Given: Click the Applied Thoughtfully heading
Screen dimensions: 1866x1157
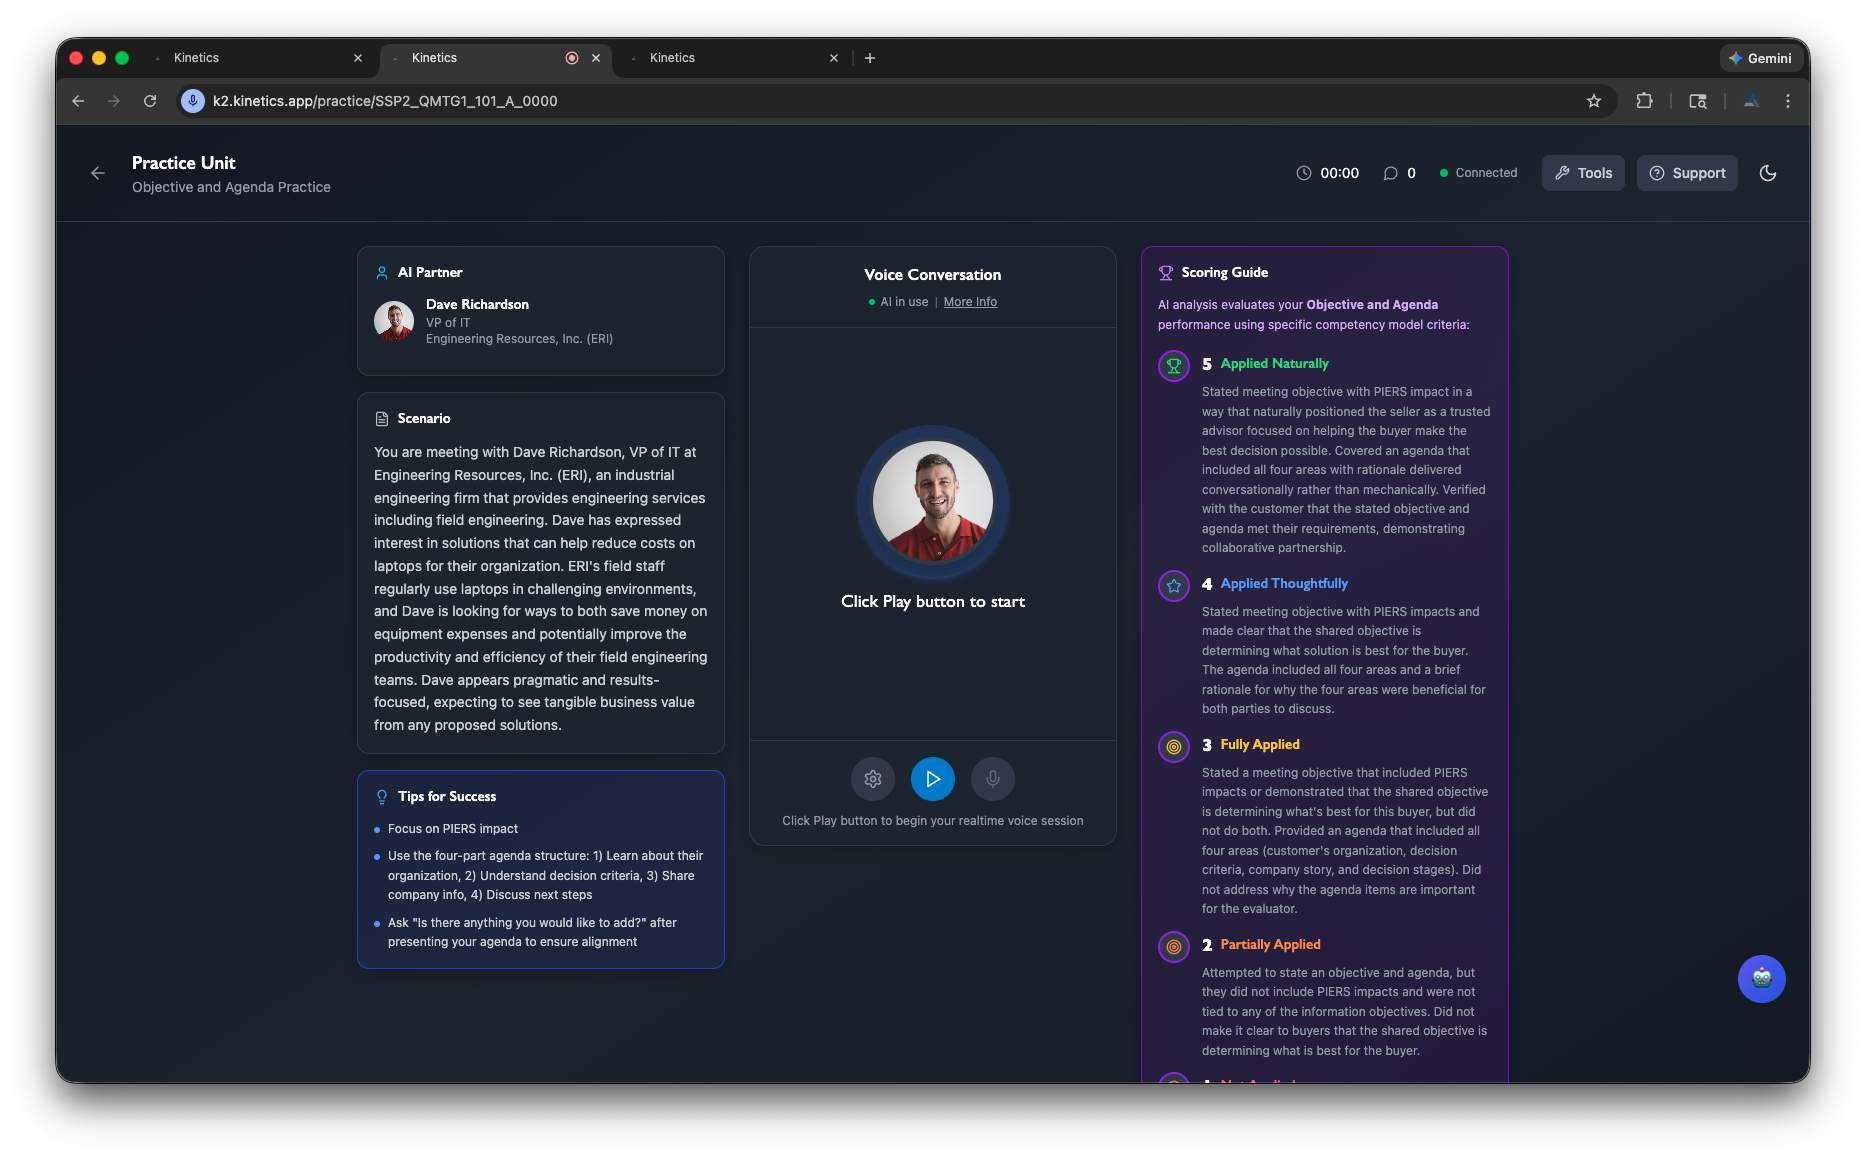Looking at the screenshot, I should click(1284, 584).
